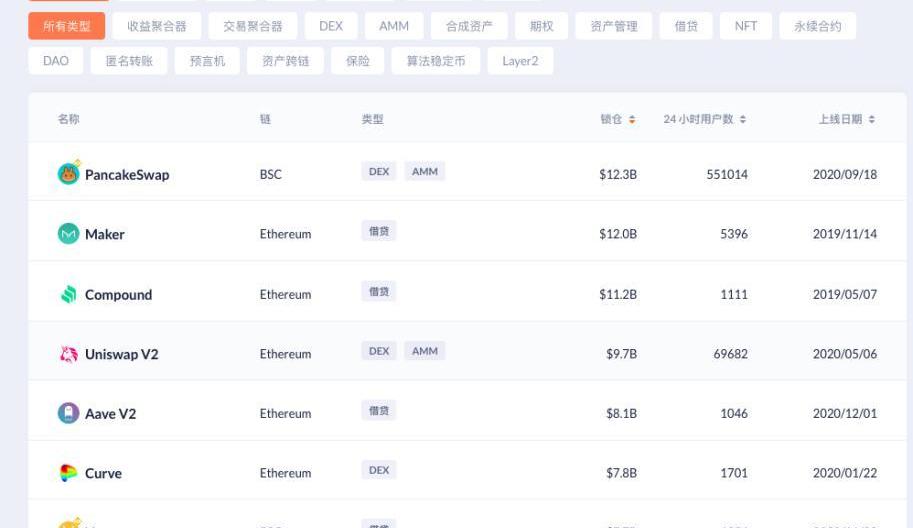Select the 算法稳定币 filter
This screenshot has width=913, height=528.
[435, 61]
